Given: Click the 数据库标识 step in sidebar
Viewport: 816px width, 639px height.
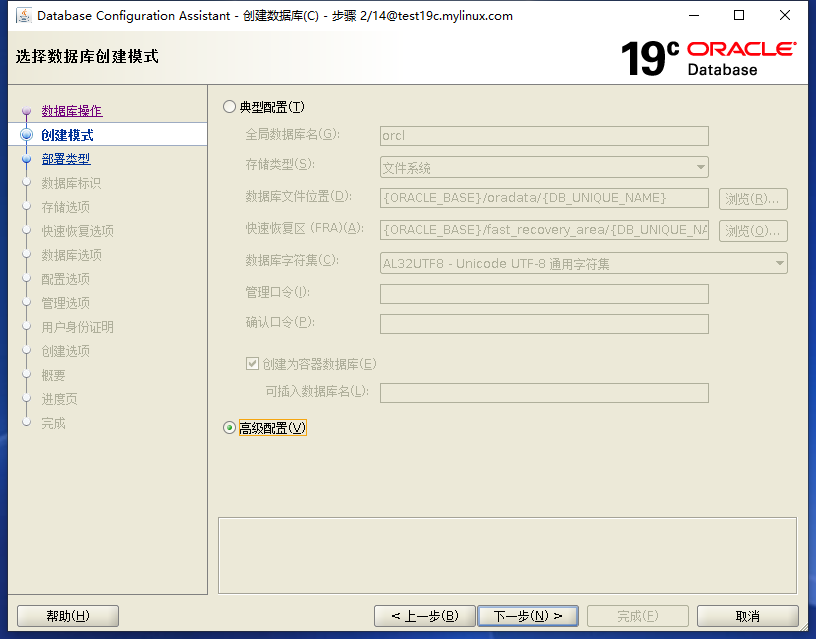Looking at the screenshot, I should pyautogui.click(x=71, y=183).
